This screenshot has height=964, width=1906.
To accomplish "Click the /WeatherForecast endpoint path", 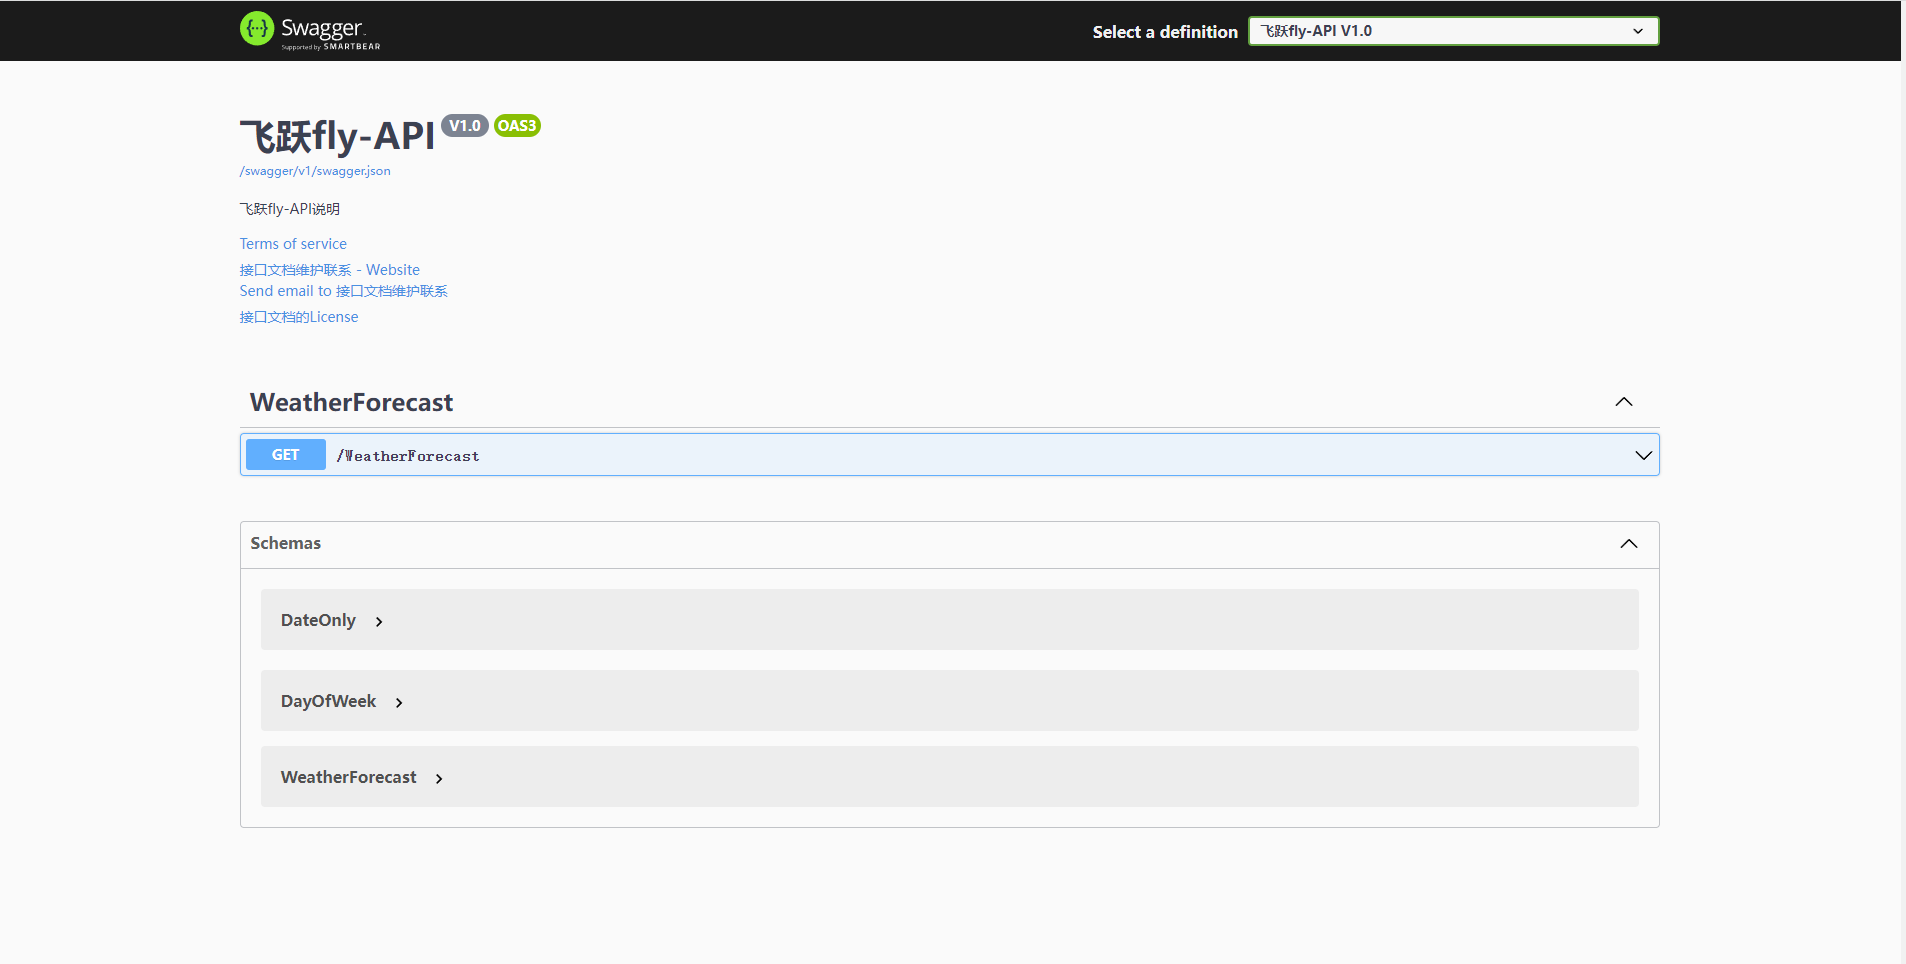I will click(x=408, y=456).
